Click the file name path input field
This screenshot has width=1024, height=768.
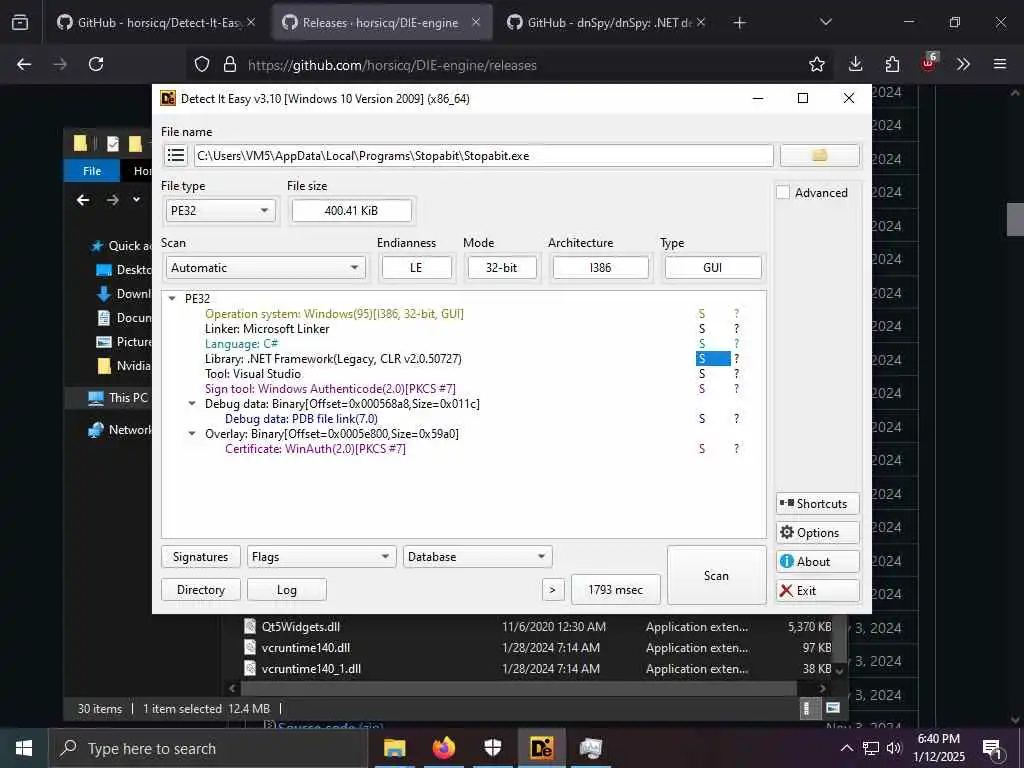coord(483,155)
